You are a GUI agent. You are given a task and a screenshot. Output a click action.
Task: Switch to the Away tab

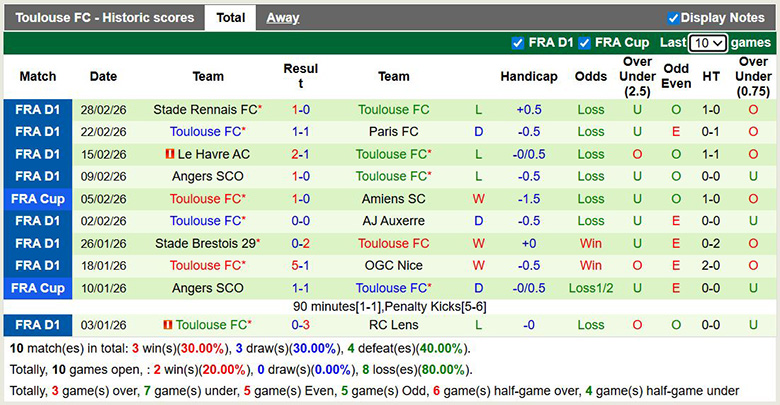coord(282,18)
